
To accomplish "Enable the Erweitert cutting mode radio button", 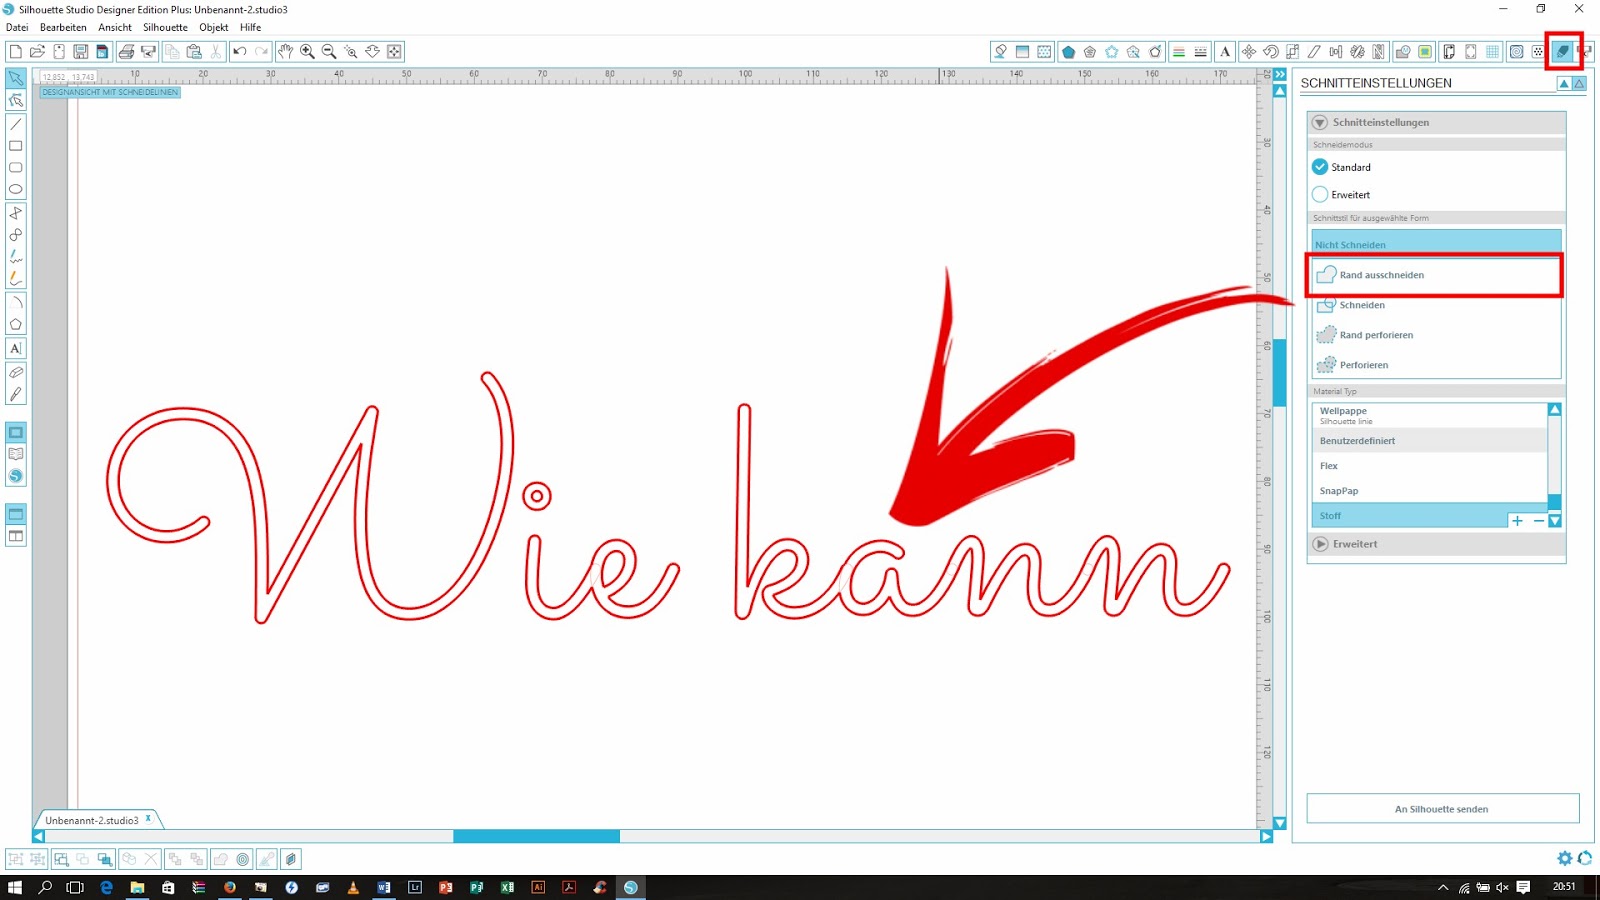I will point(1321,194).
